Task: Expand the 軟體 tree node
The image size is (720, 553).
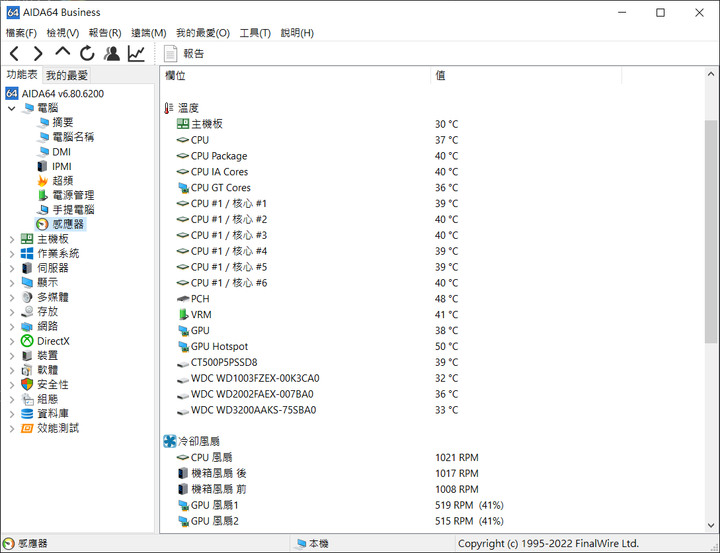Action: click(x=12, y=370)
